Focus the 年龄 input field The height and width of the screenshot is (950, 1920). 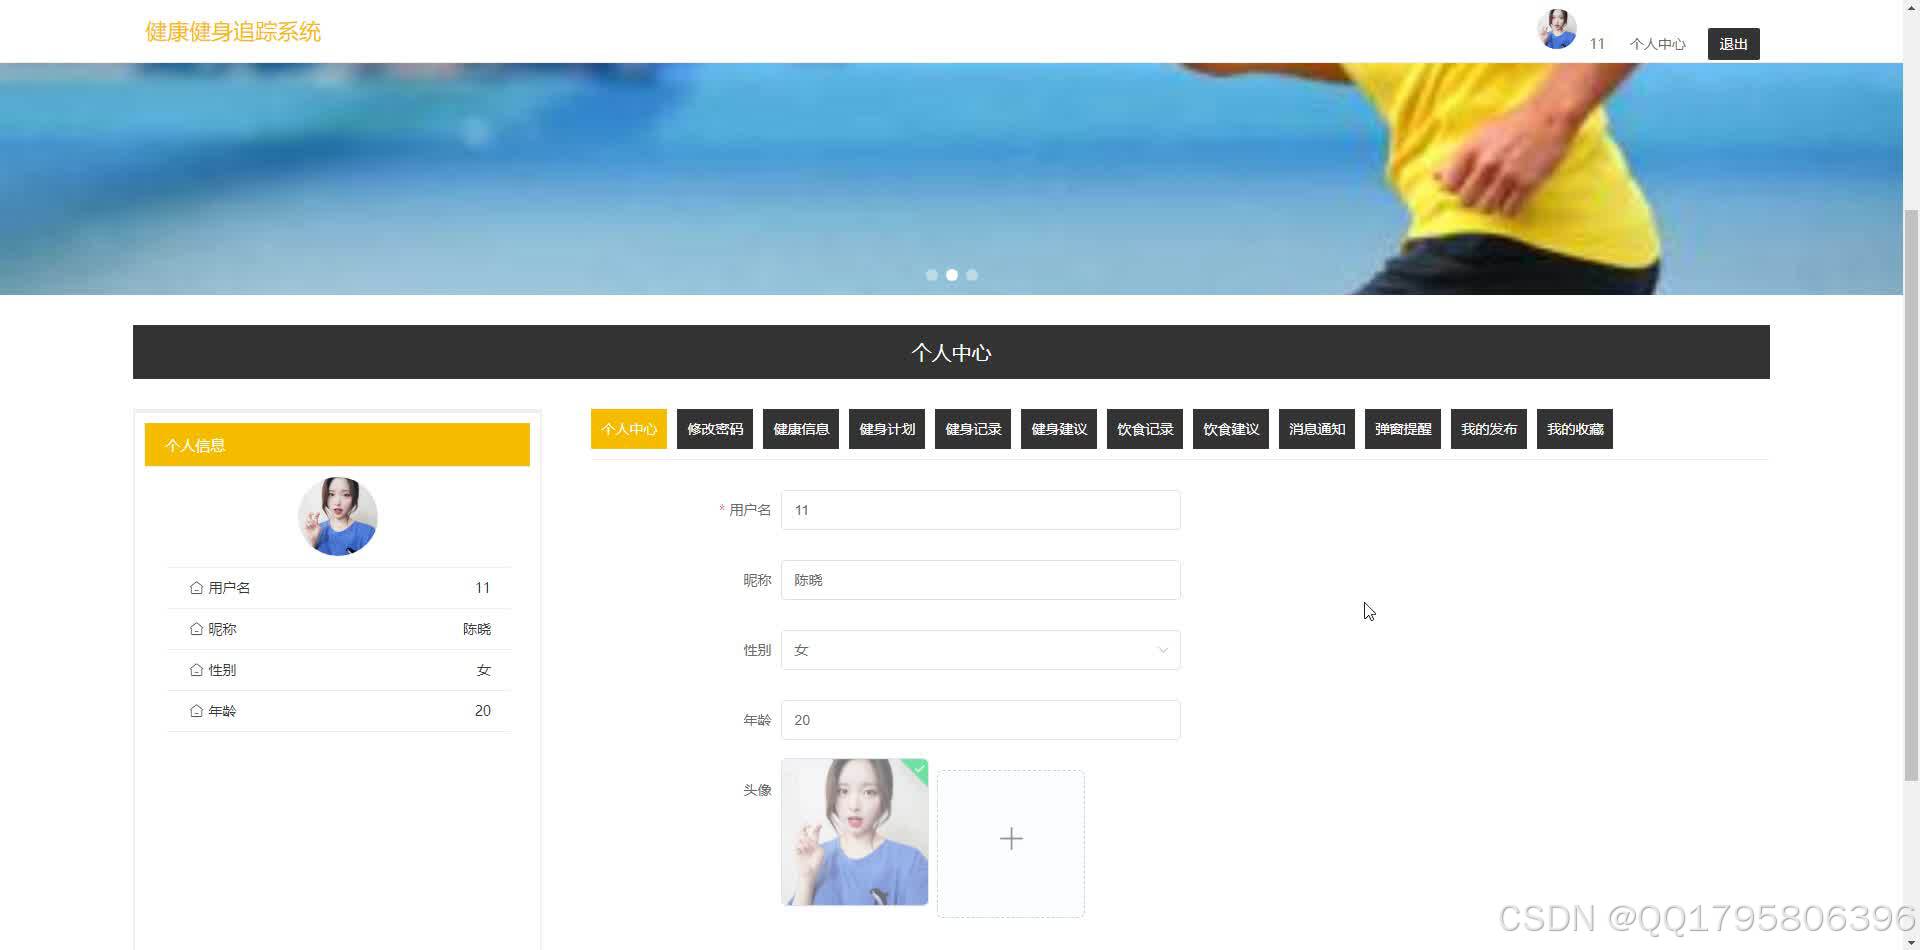(981, 720)
